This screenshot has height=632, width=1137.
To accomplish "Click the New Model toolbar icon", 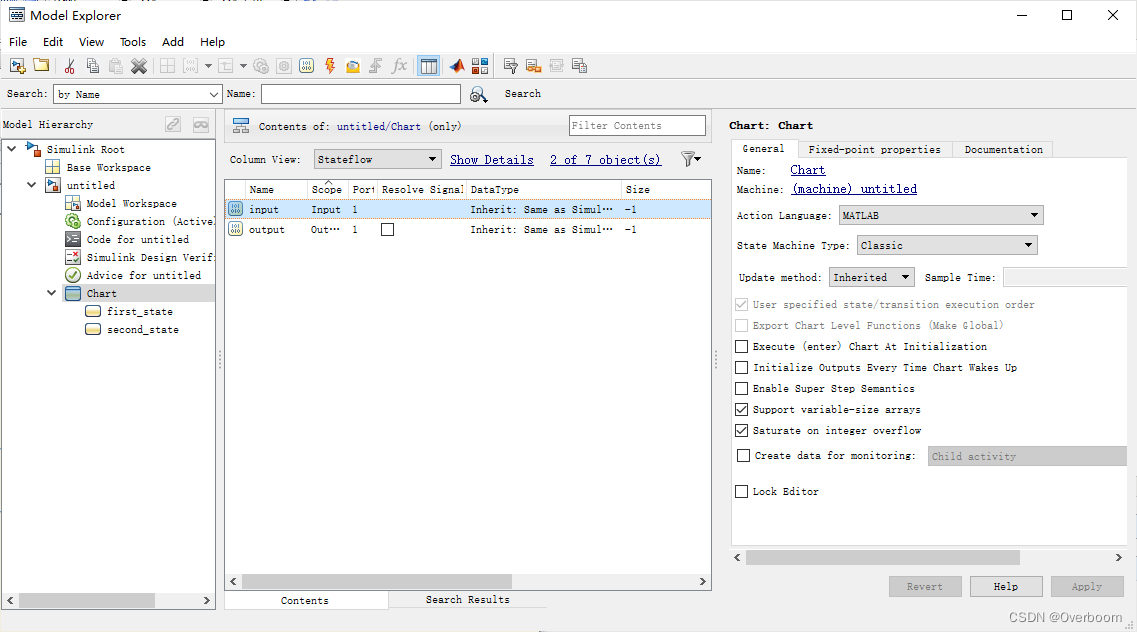I will pos(17,66).
